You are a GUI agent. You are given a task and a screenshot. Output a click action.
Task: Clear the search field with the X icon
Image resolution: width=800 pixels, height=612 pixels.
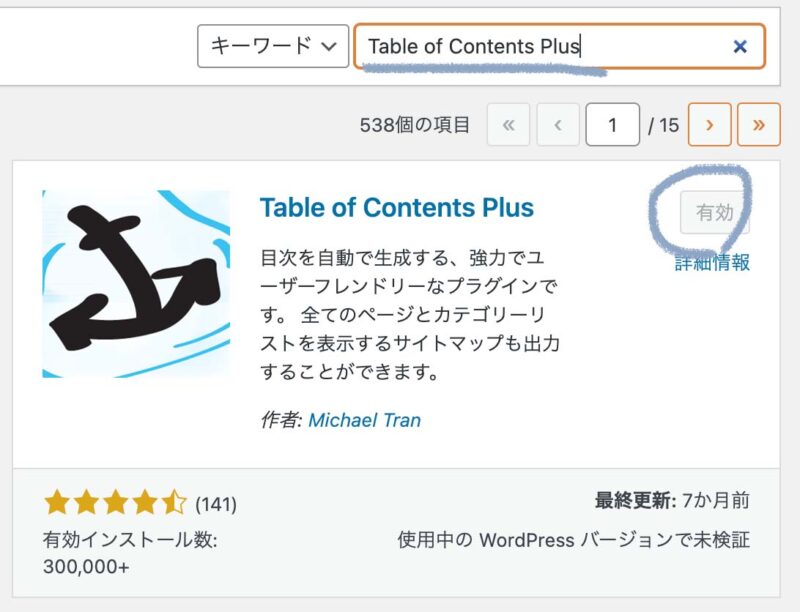(x=740, y=46)
